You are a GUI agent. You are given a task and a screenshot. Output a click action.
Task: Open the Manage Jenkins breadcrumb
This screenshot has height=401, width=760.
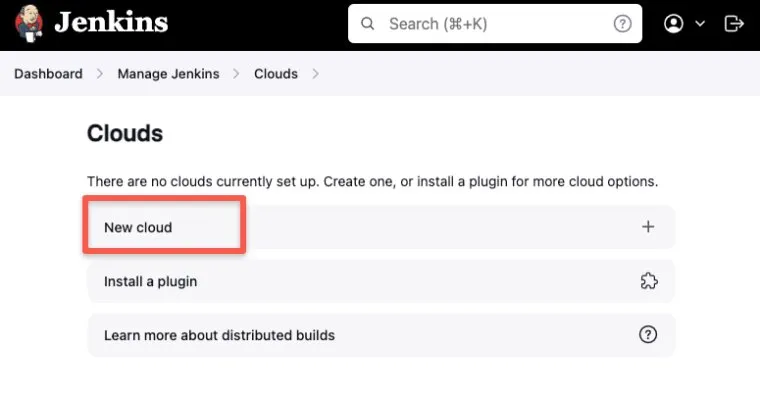point(168,74)
